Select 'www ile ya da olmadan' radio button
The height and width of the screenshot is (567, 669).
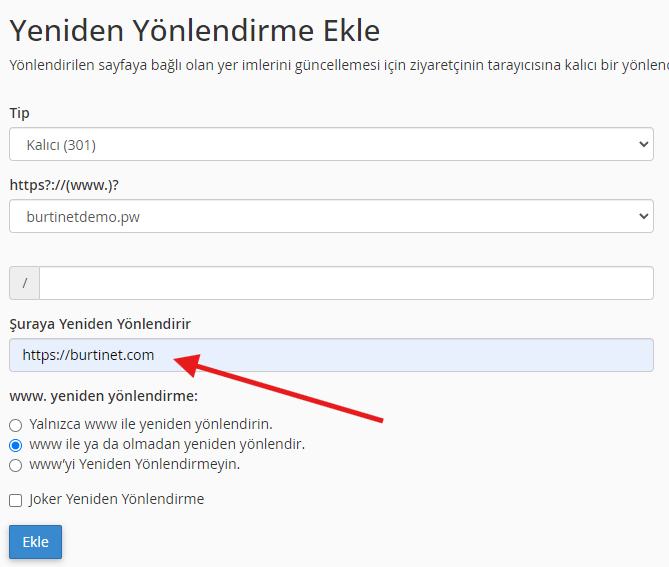[x=15, y=445]
